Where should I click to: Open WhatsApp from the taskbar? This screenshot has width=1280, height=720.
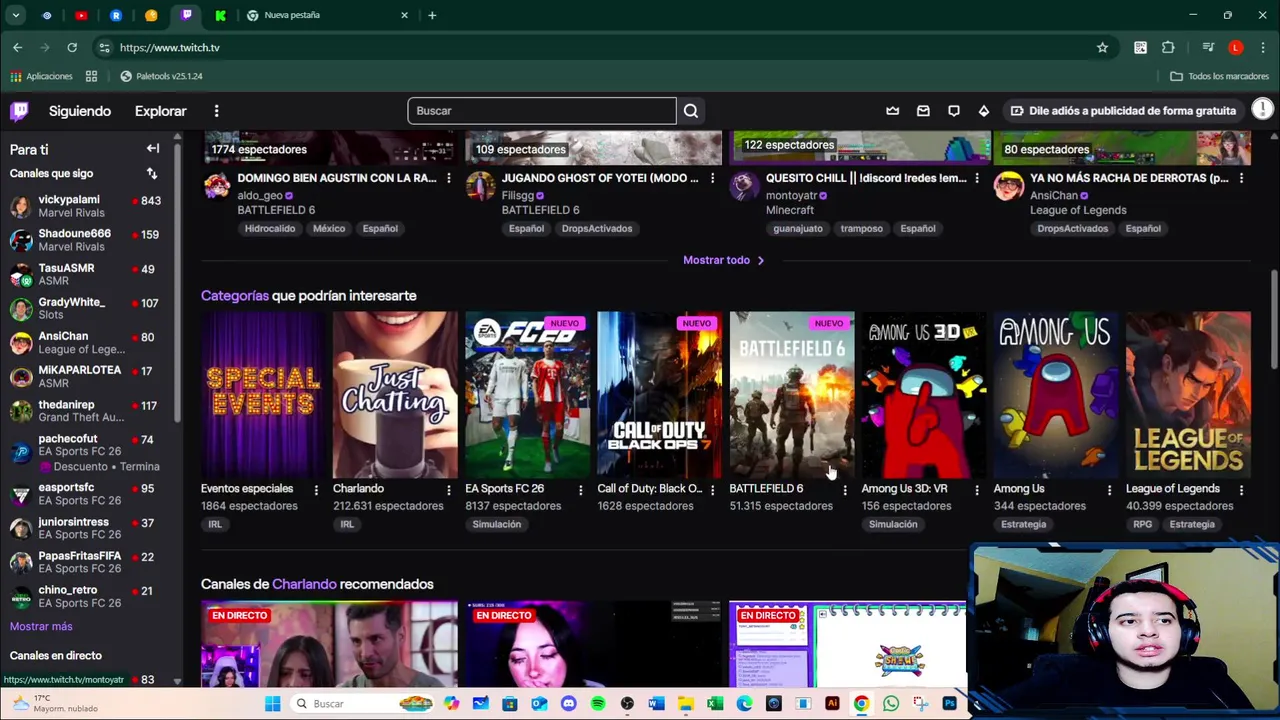pyautogui.click(x=891, y=704)
